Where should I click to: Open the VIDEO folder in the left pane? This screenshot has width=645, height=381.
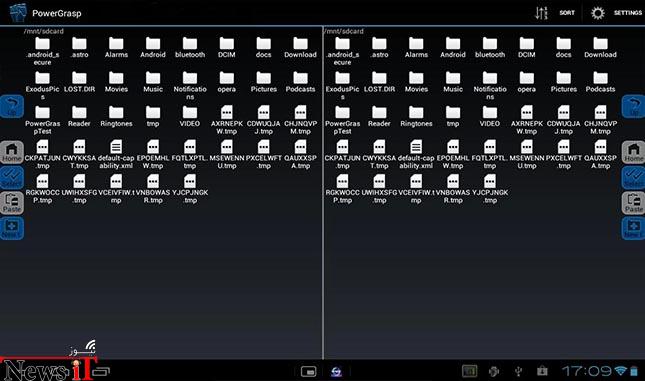[x=190, y=117]
